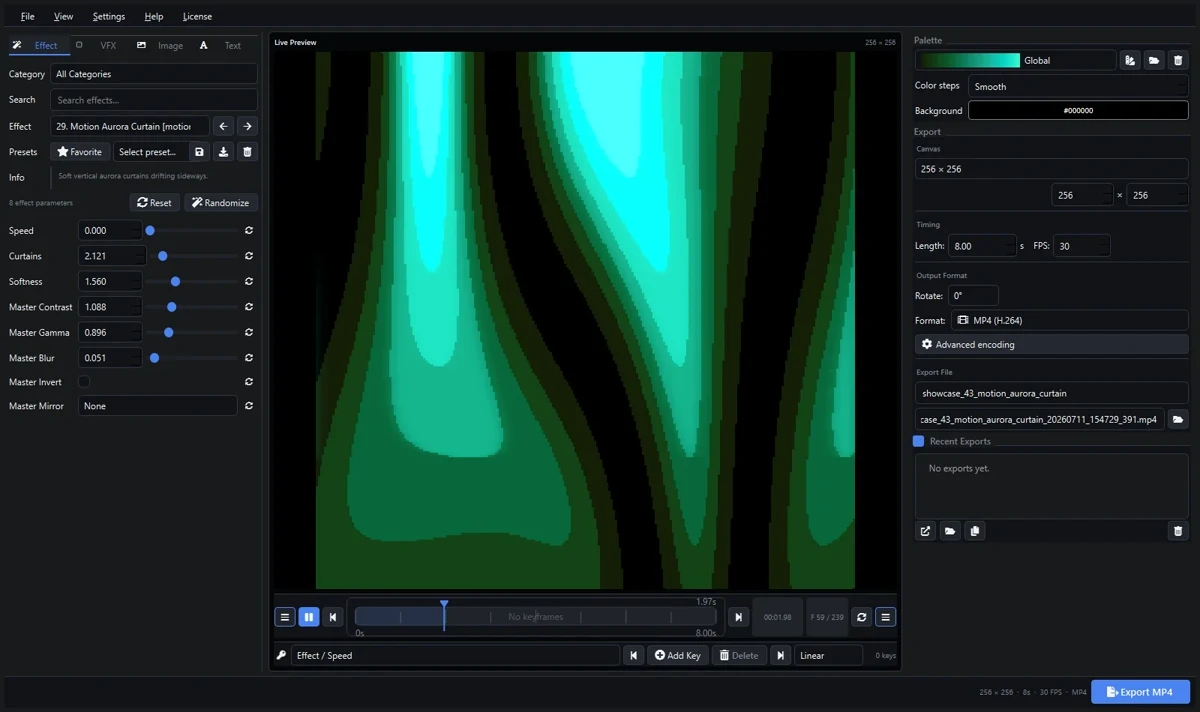
Task: Open the License menu
Action: pyautogui.click(x=197, y=16)
